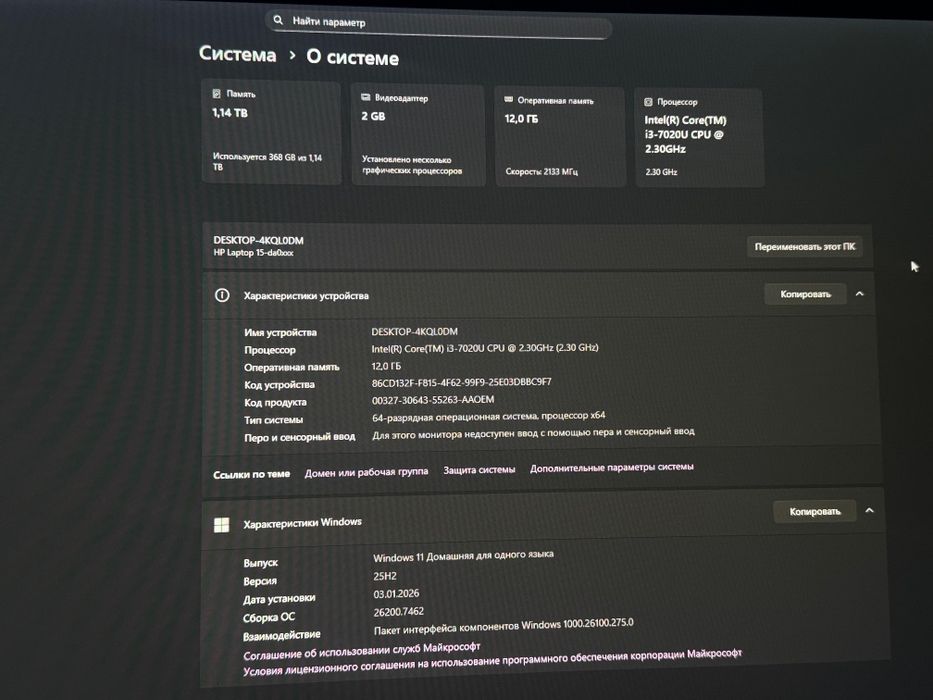Open 'Домен или рабочая группа' link
This screenshot has width=933, height=700.
click(x=366, y=472)
